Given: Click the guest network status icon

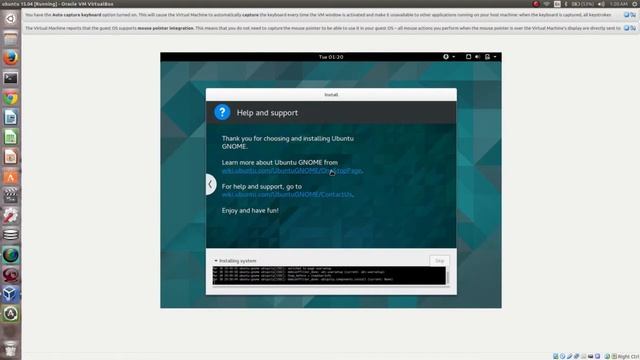Looking at the screenshot, I should click(x=468, y=57).
